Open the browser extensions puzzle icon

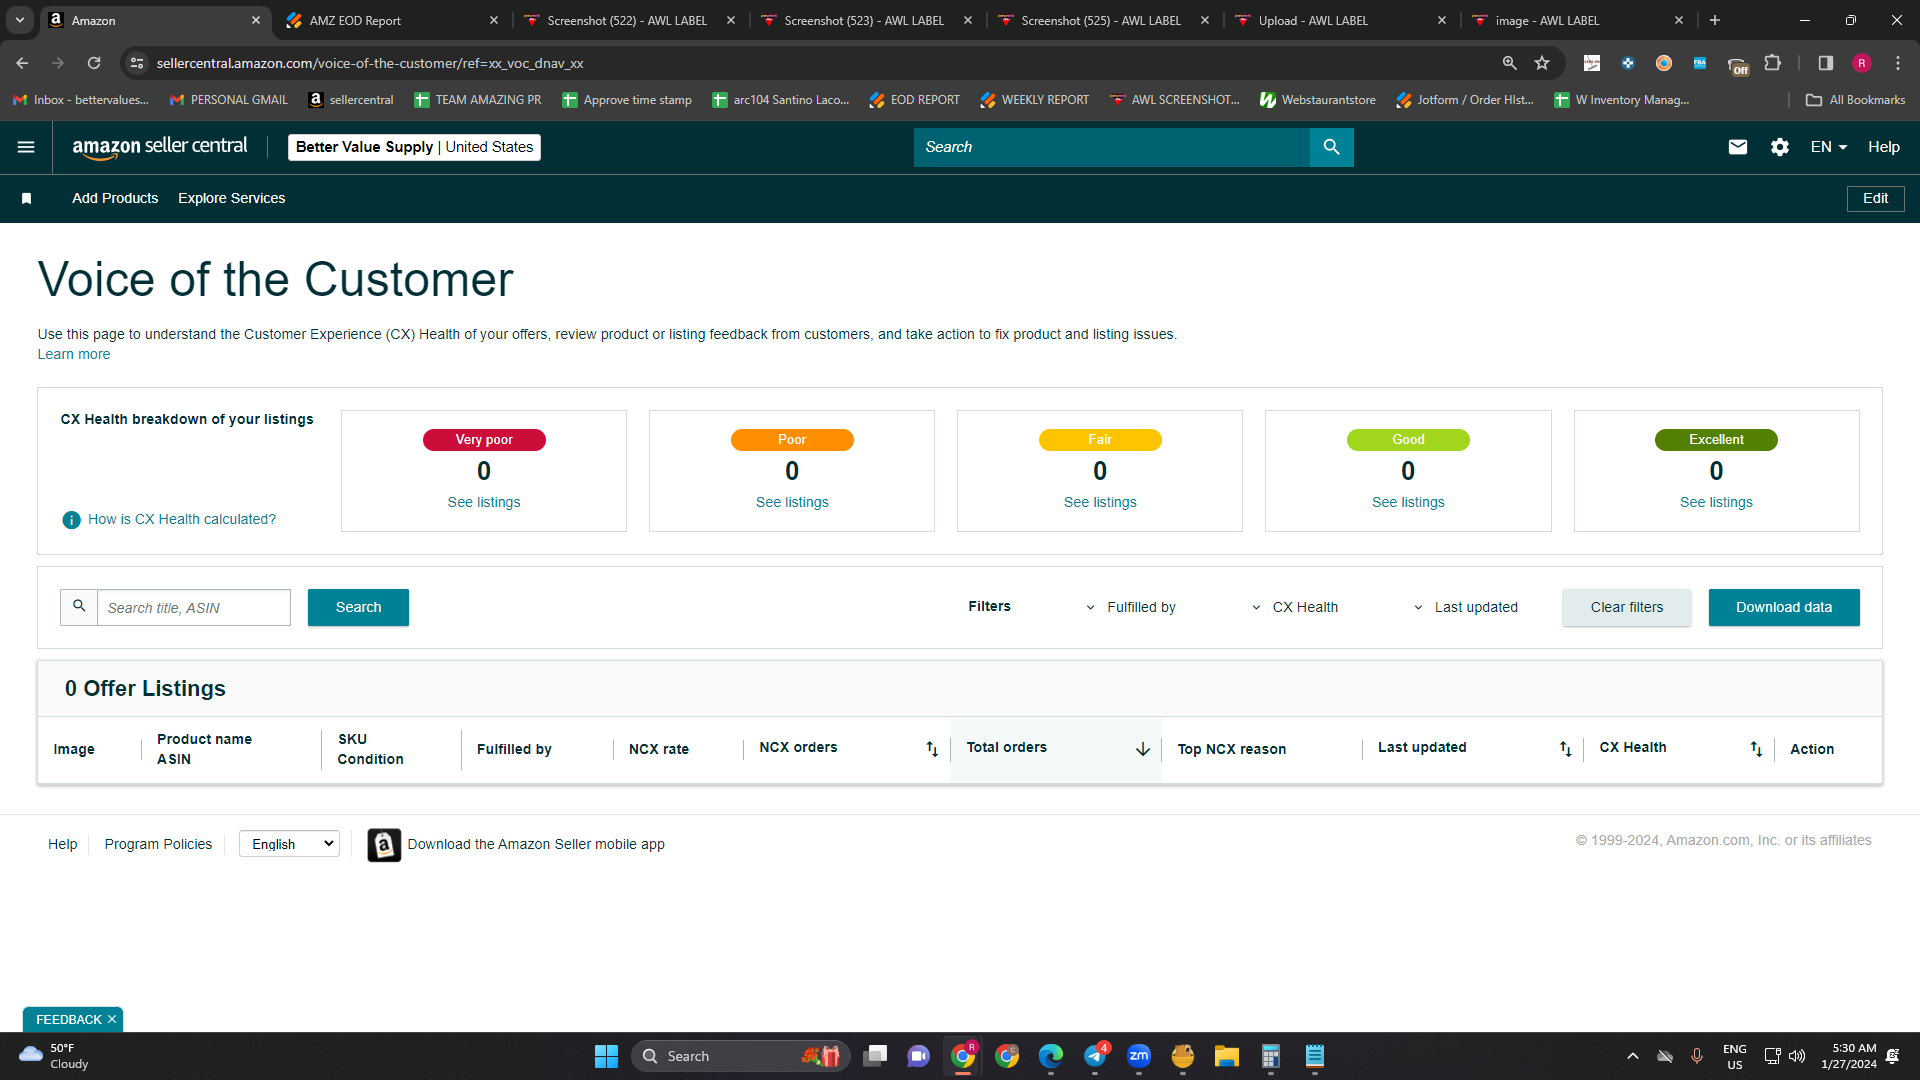point(1773,63)
